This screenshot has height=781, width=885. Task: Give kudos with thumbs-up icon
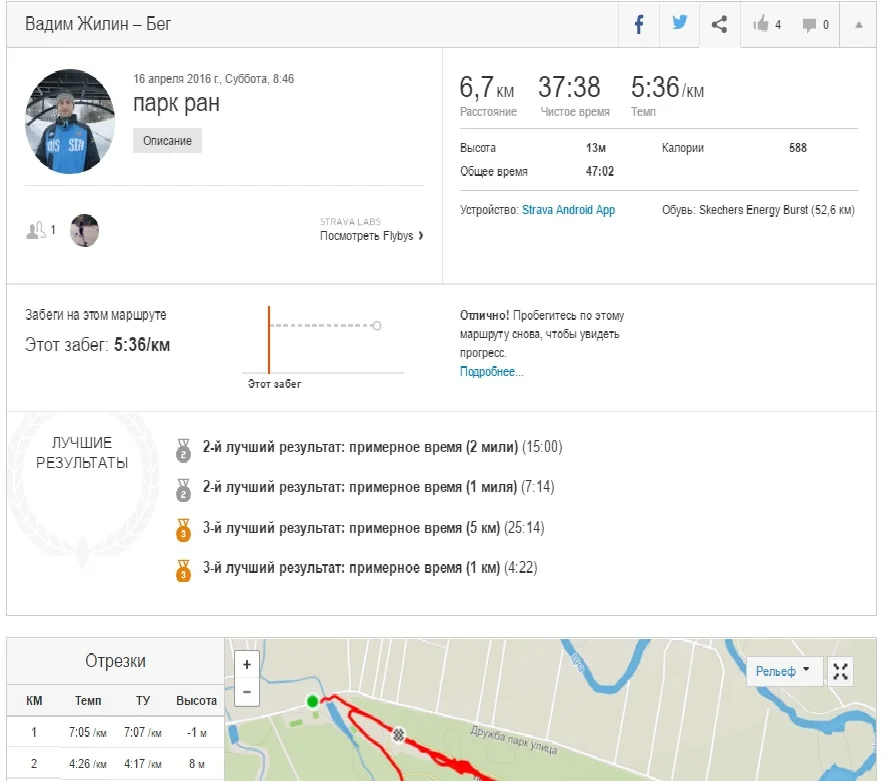(768, 25)
